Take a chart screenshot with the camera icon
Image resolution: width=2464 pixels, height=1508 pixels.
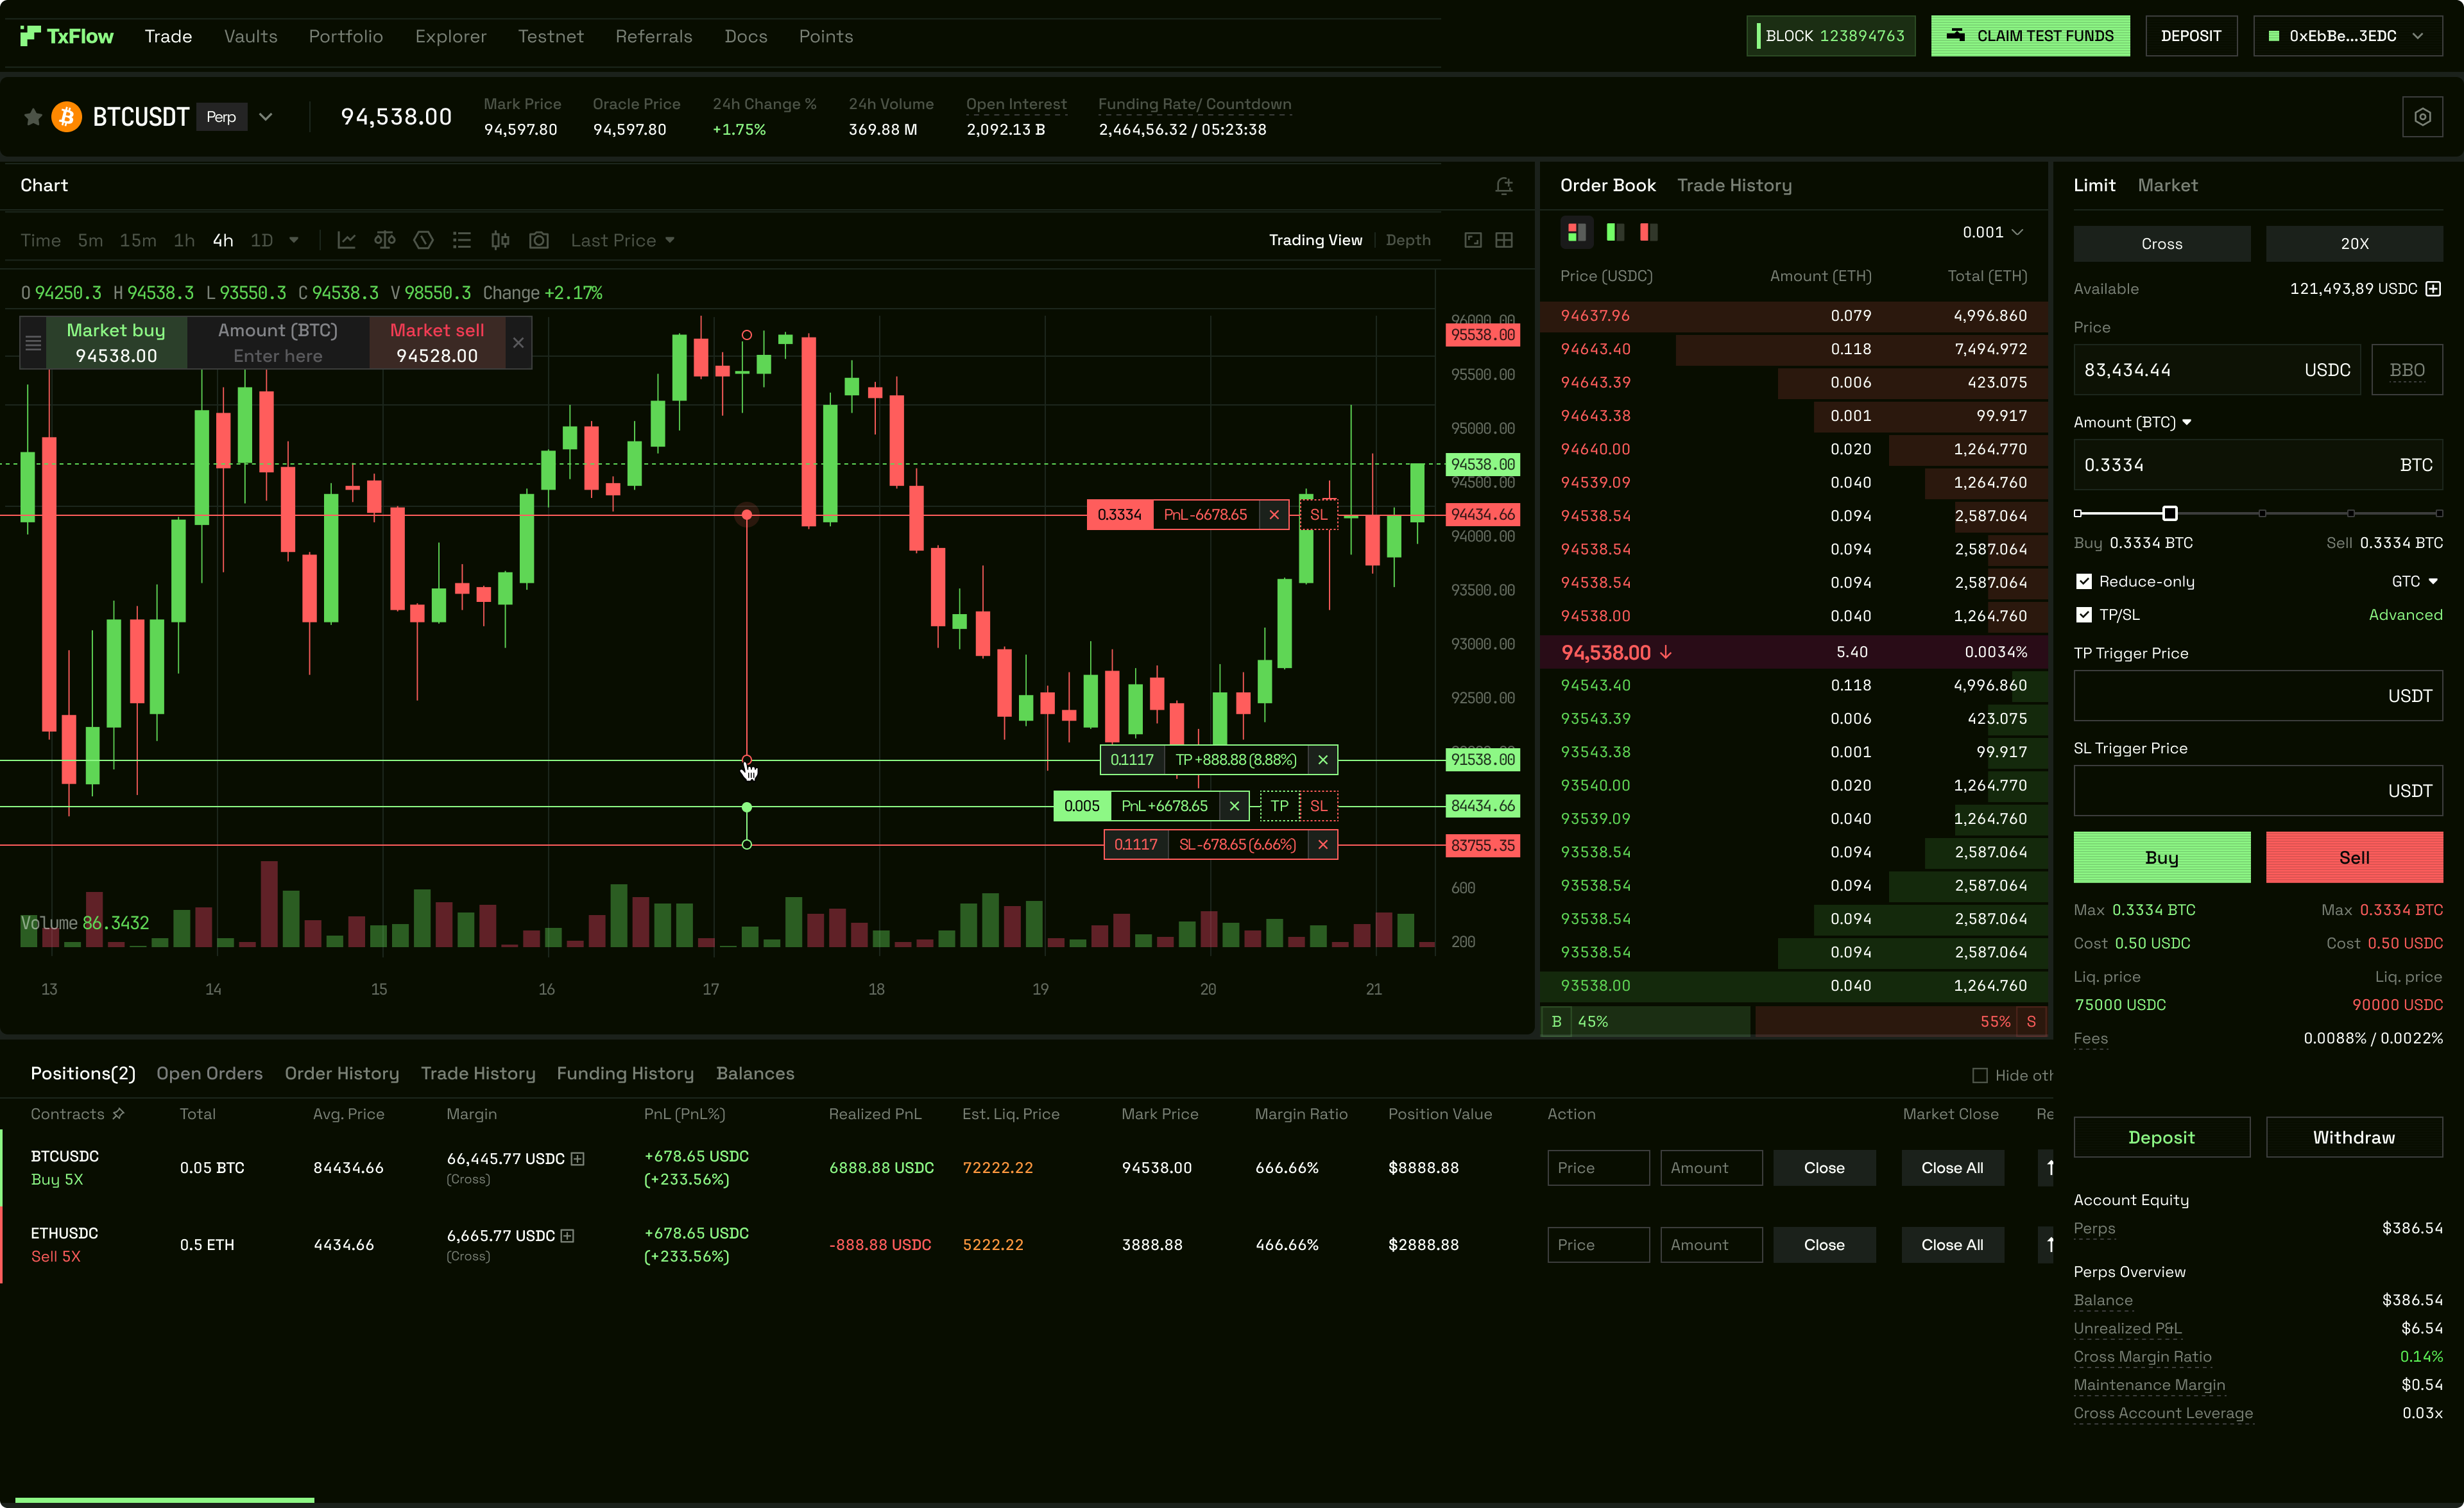[x=539, y=240]
